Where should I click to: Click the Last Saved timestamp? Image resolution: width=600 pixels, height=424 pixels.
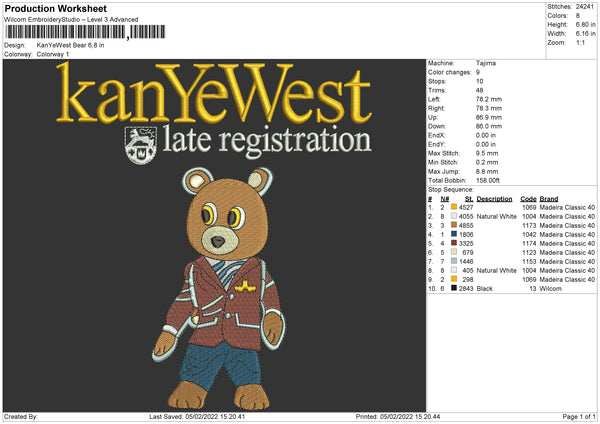pos(197,417)
